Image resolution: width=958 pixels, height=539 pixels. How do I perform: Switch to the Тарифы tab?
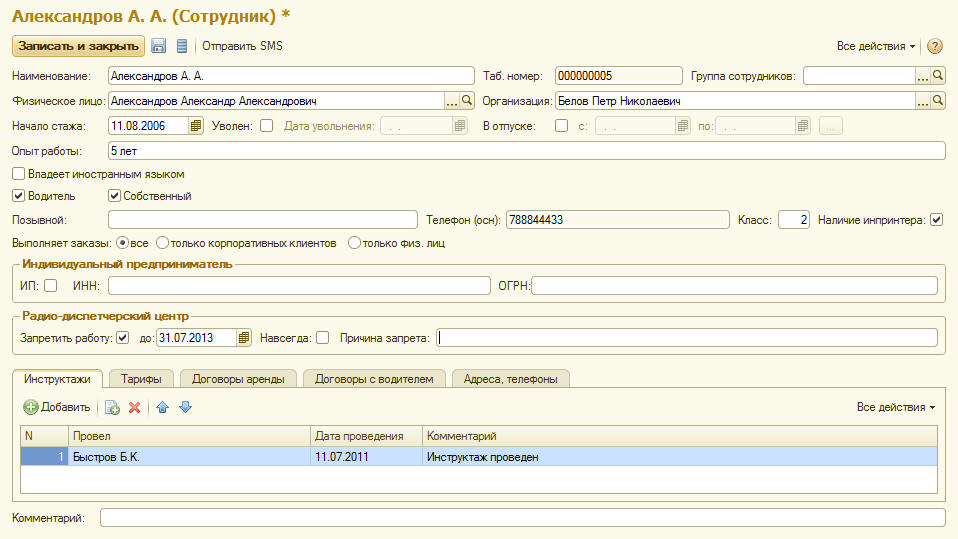(x=142, y=378)
